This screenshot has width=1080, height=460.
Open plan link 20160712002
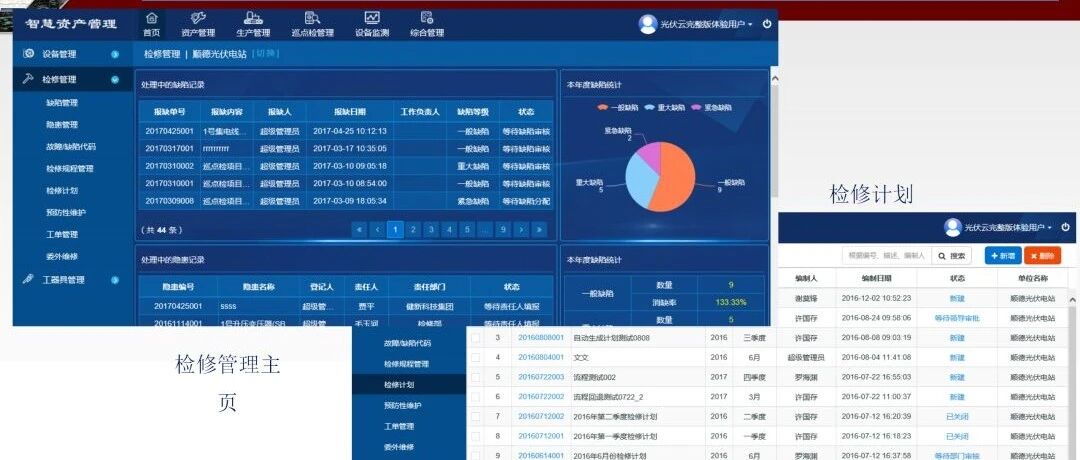click(541, 417)
